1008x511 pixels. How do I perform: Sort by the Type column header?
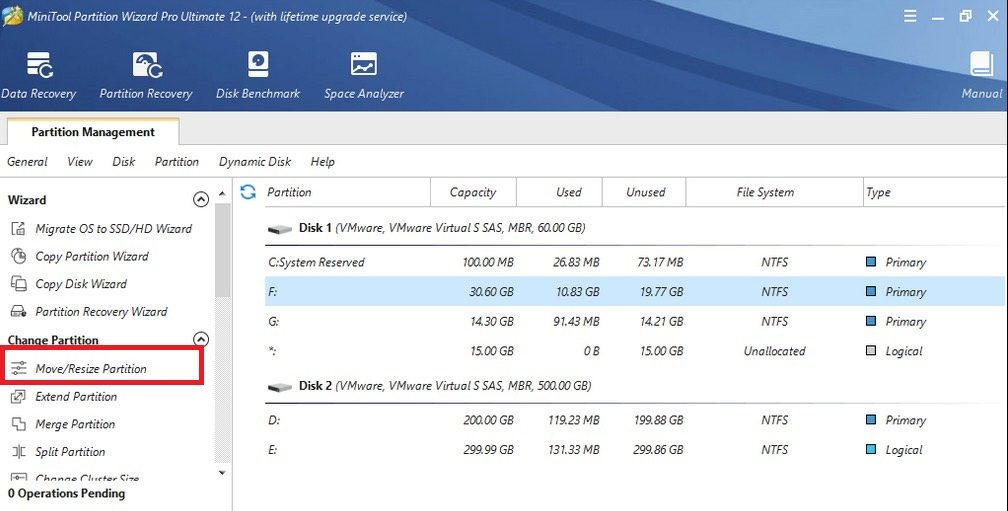(878, 192)
